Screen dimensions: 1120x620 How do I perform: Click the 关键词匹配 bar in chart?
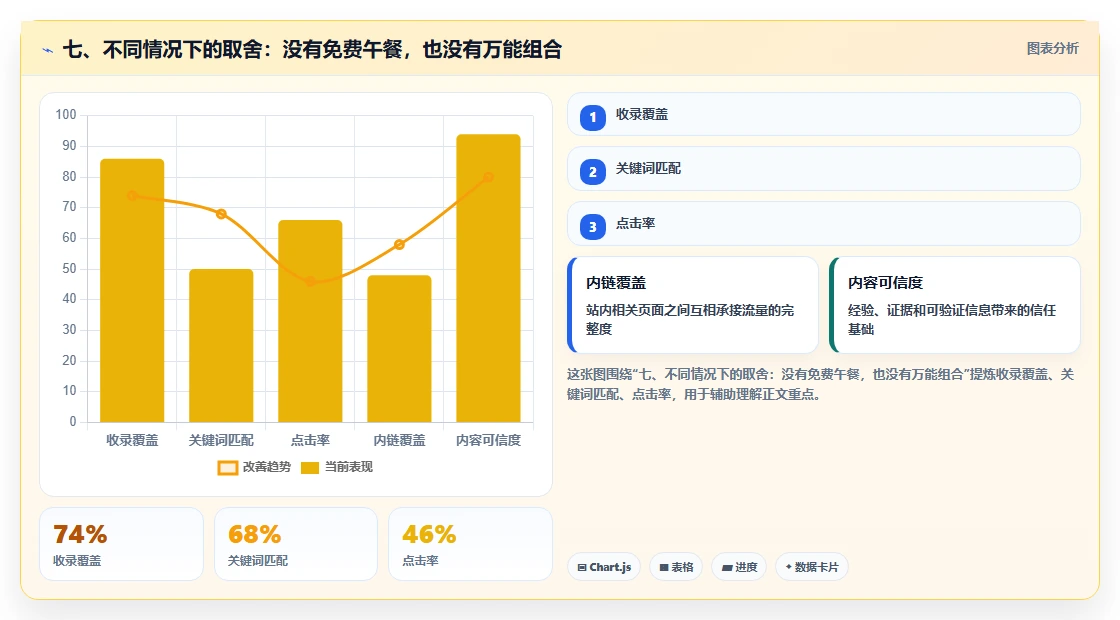click(x=221, y=345)
